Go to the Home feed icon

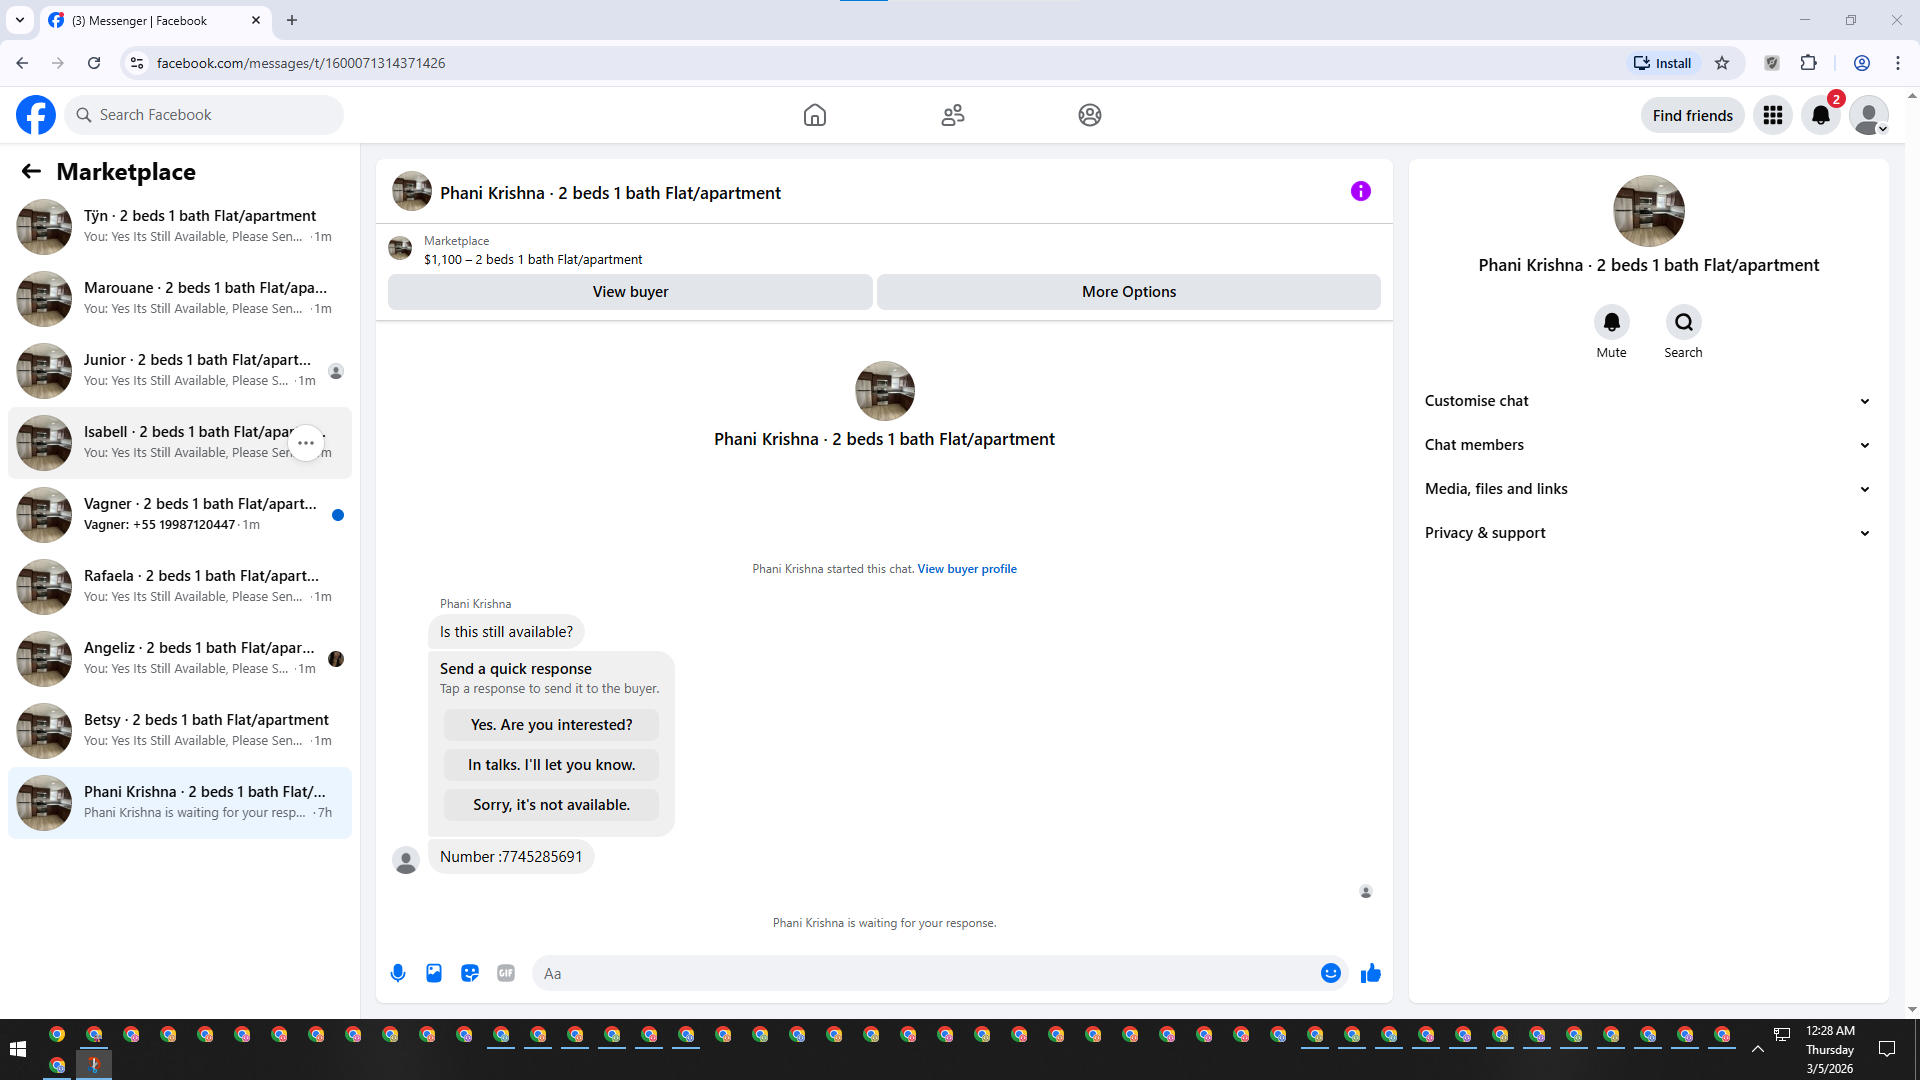[x=815, y=115]
